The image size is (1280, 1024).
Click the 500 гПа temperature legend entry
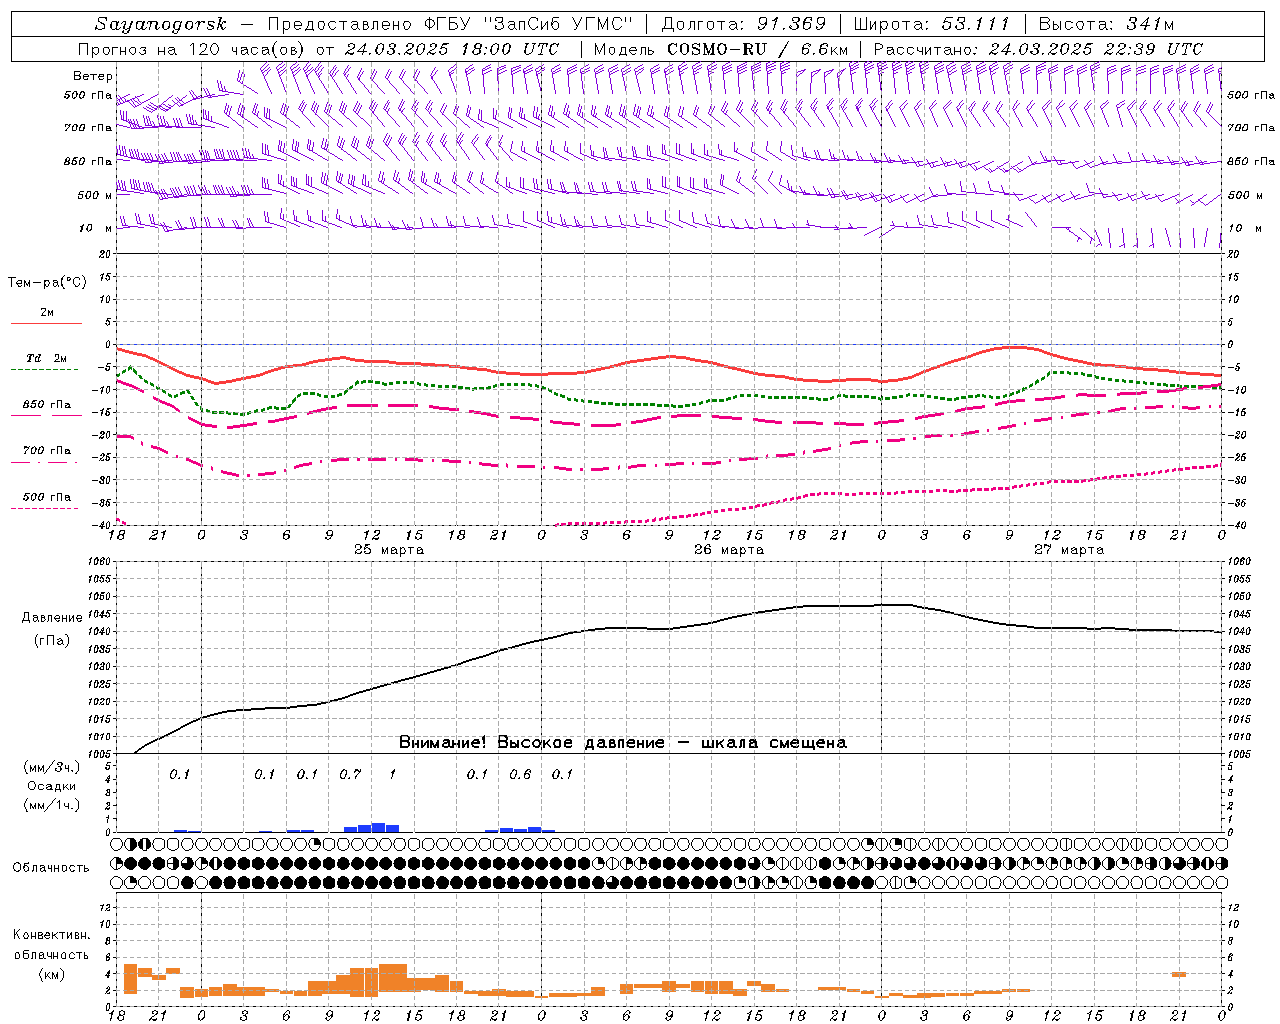pos(47,497)
